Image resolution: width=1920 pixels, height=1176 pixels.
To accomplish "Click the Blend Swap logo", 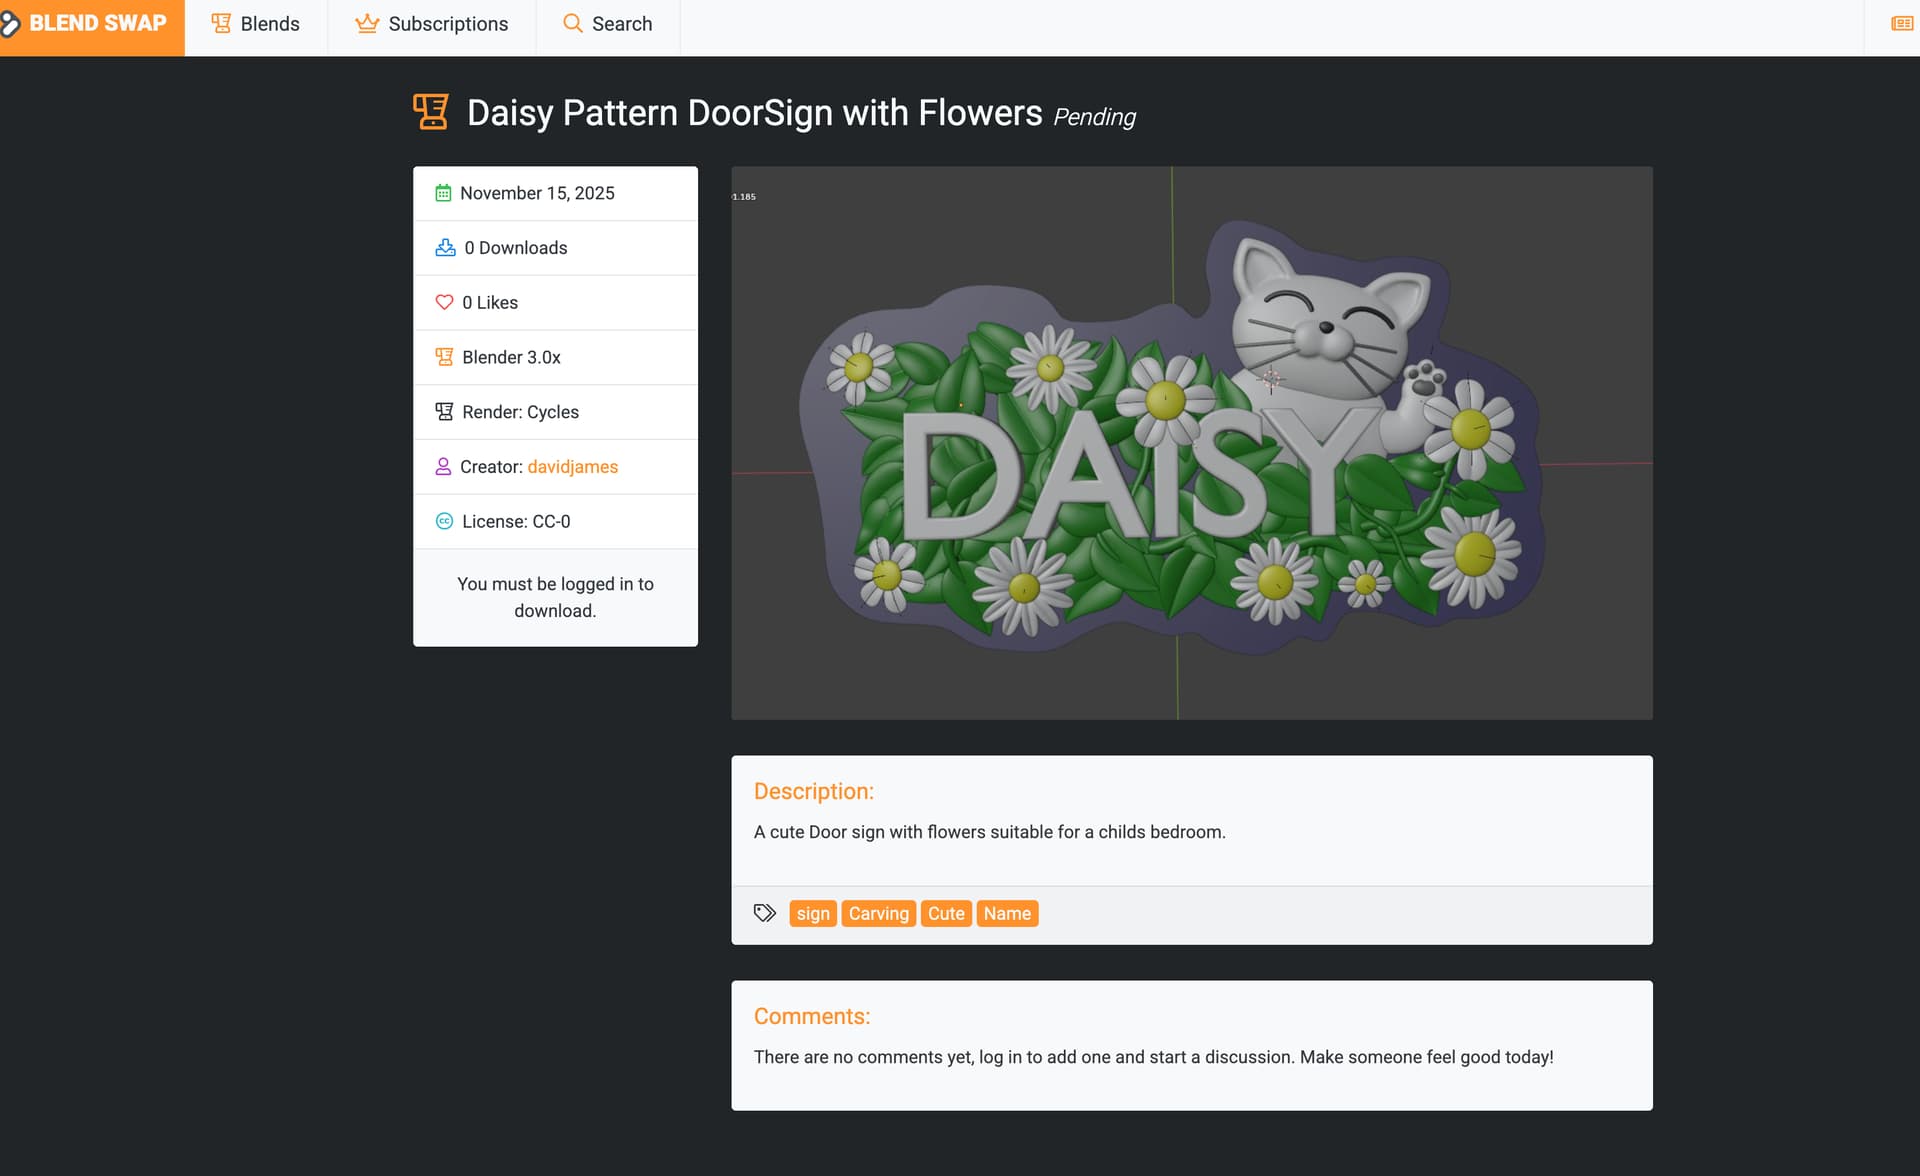I will pyautogui.click(x=90, y=24).
